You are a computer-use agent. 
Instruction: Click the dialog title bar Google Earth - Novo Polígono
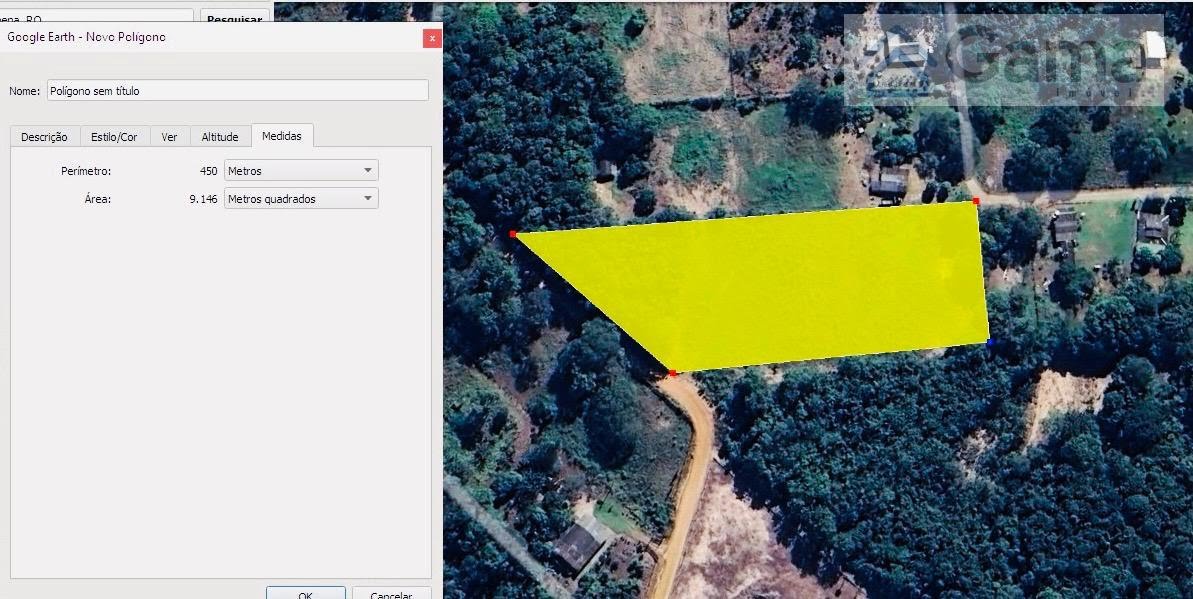pyautogui.click(x=212, y=37)
